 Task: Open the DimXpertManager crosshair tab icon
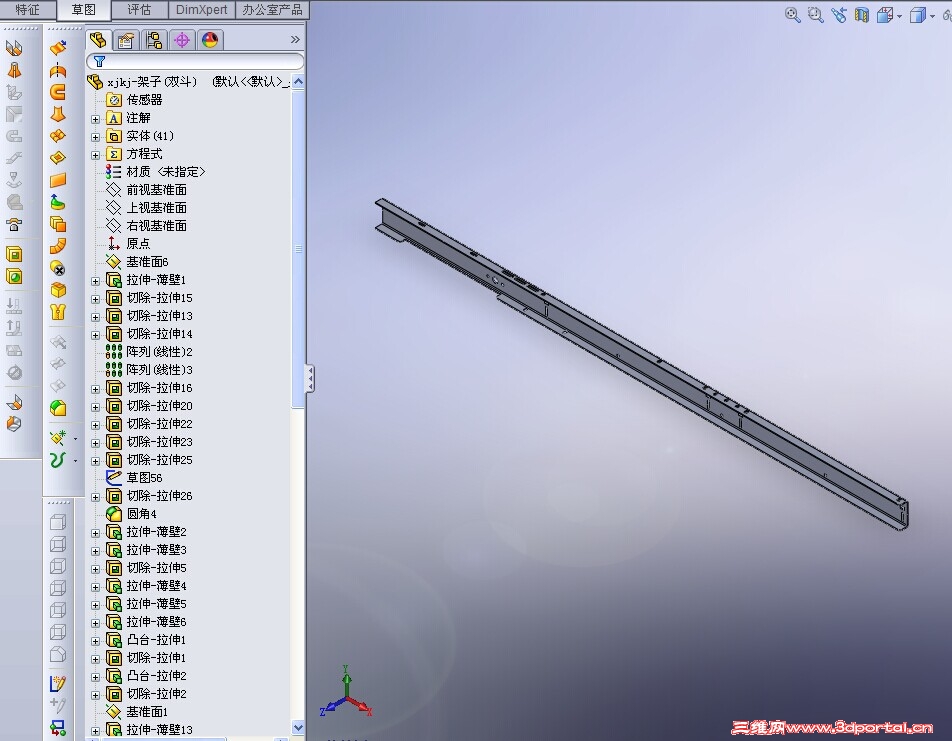182,40
